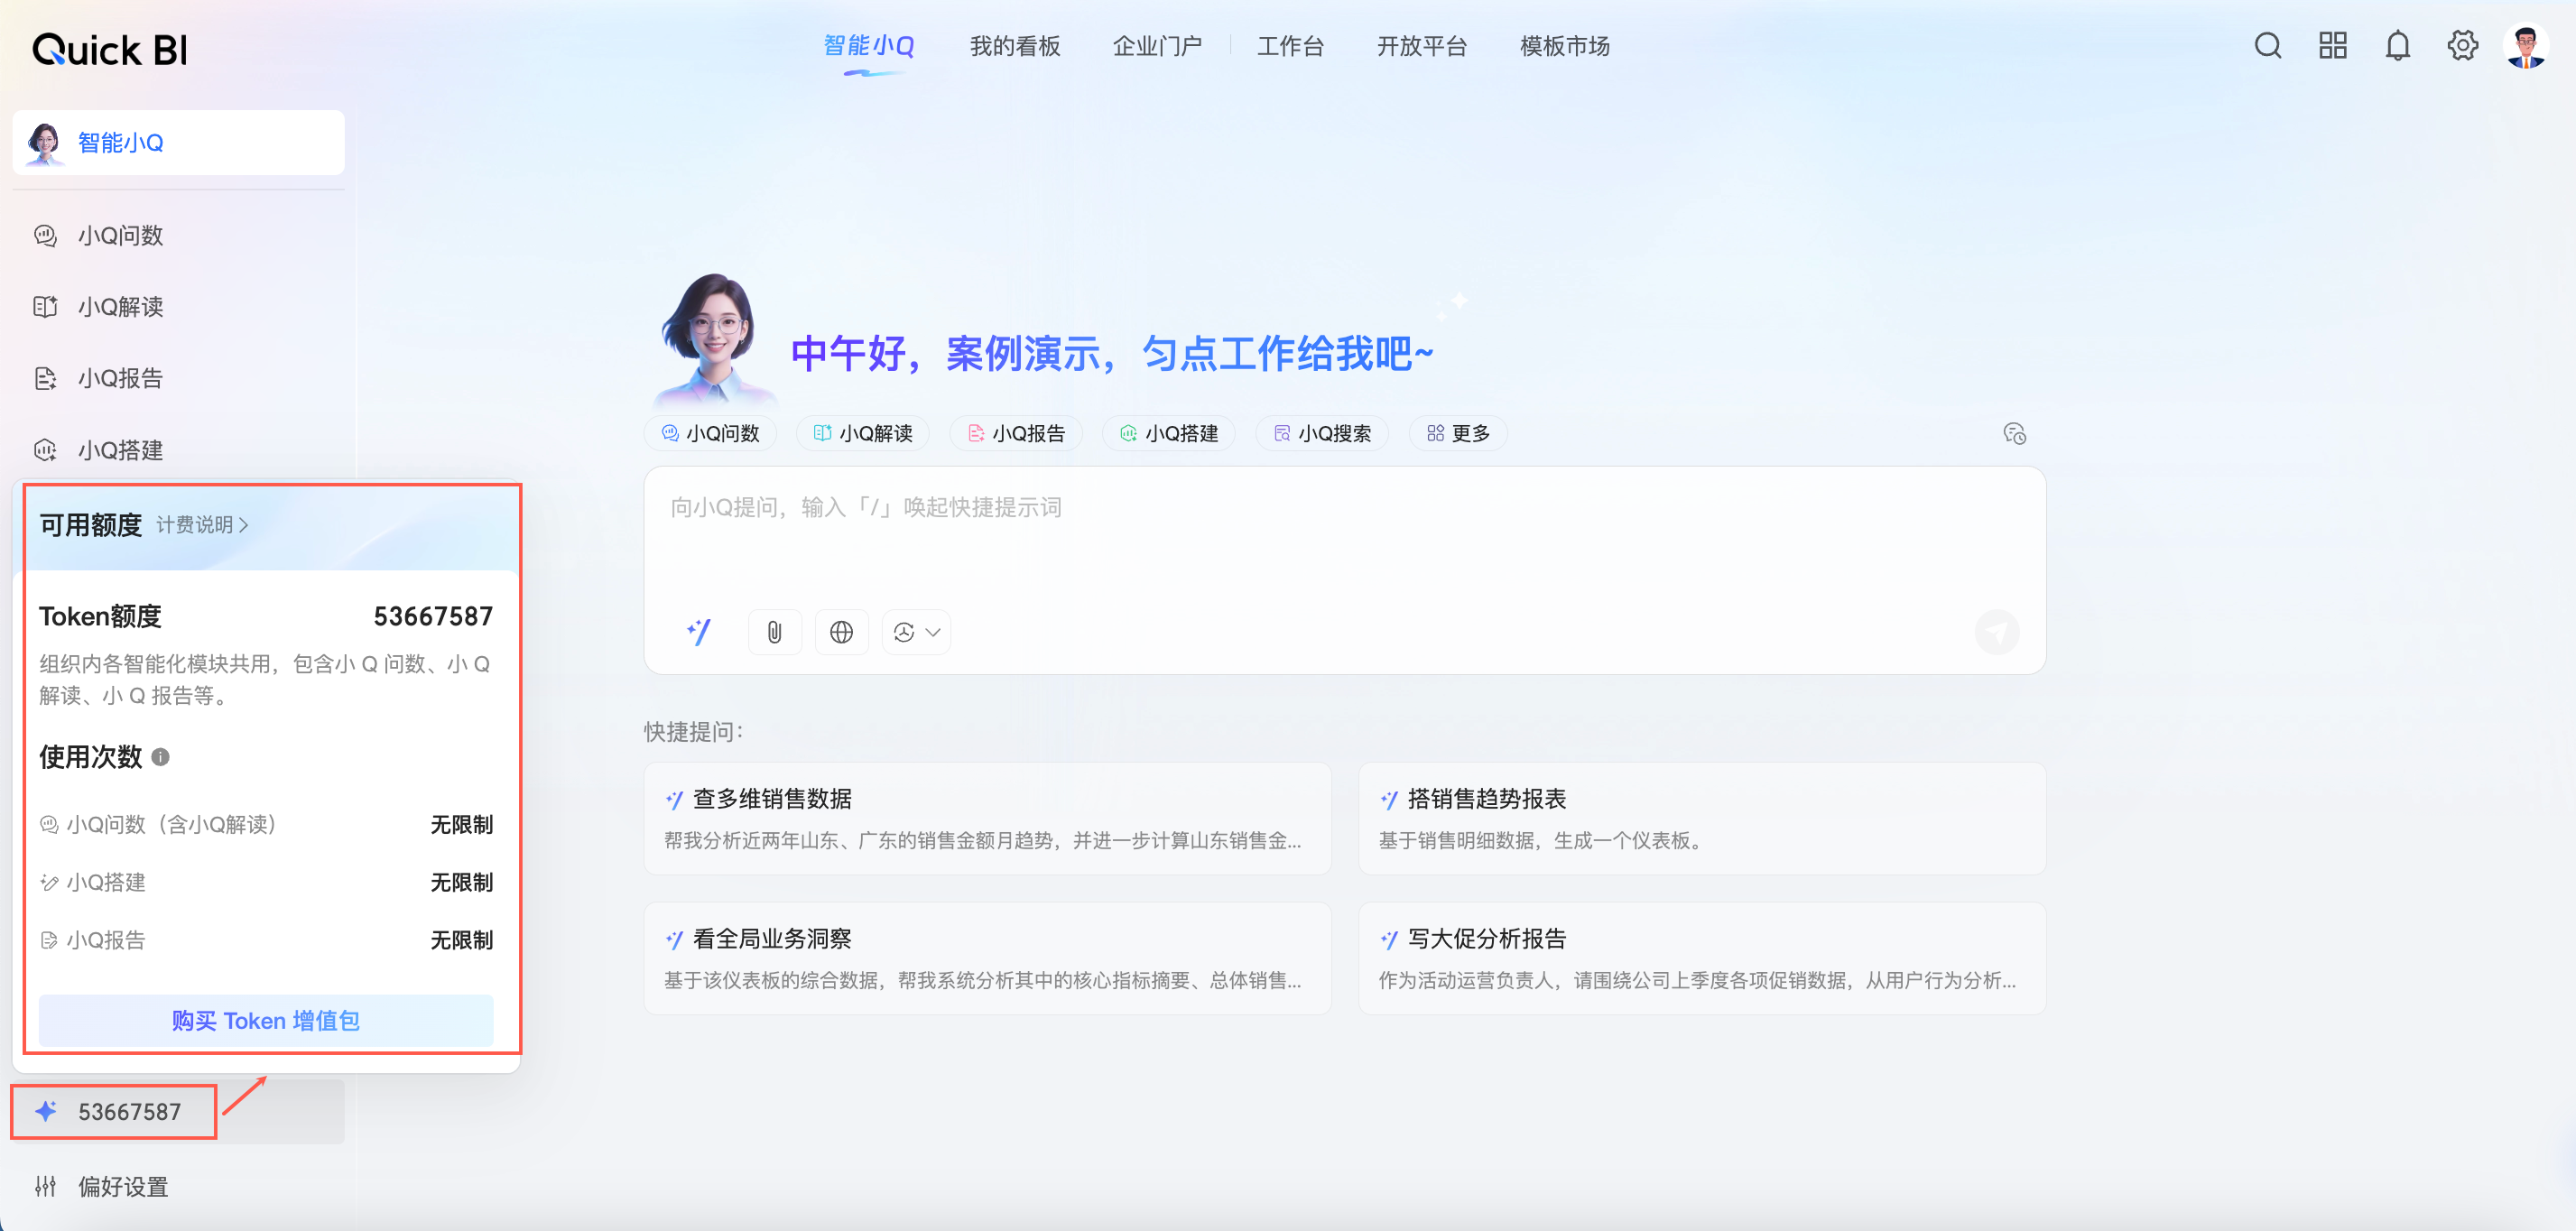
Task: Click the 小Q搭建 usage row in panel
Action: [266, 882]
